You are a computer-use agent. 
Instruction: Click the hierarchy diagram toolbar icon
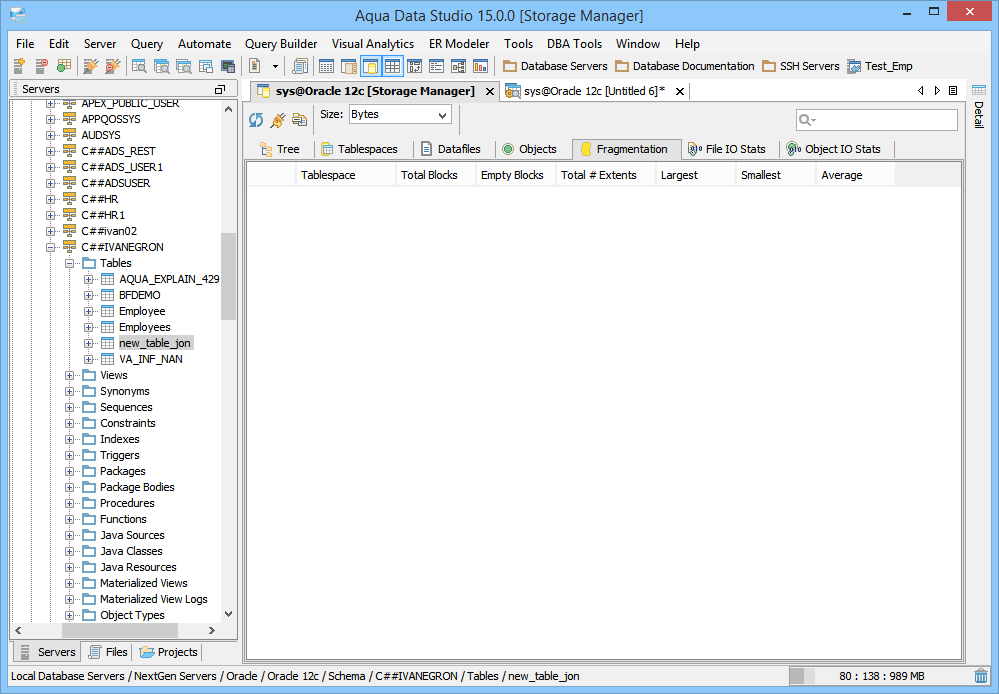coord(458,66)
